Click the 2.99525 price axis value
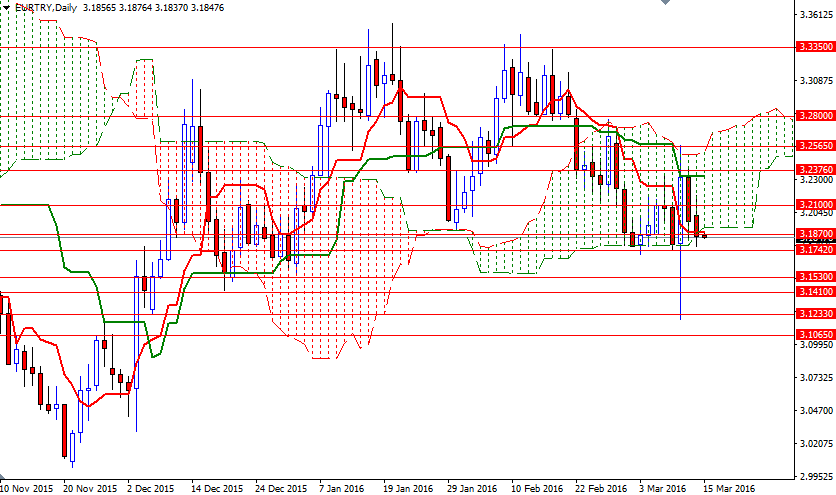The width and height of the screenshot is (836, 495). pyautogui.click(x=816, y=477)
